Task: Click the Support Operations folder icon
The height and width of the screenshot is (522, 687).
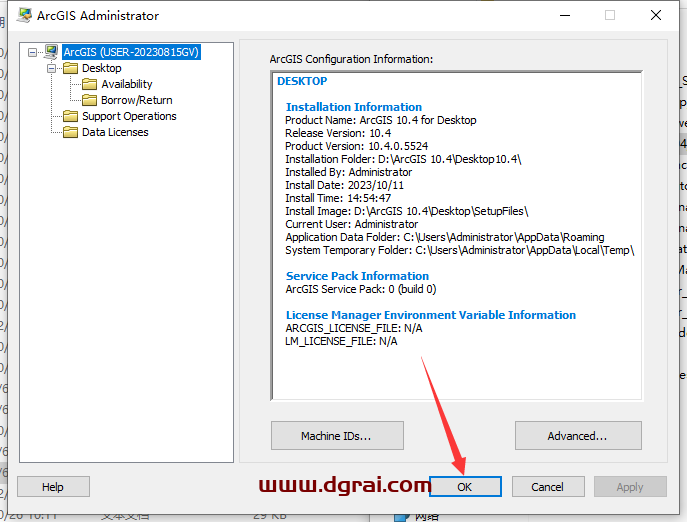Action: point(70,116)
